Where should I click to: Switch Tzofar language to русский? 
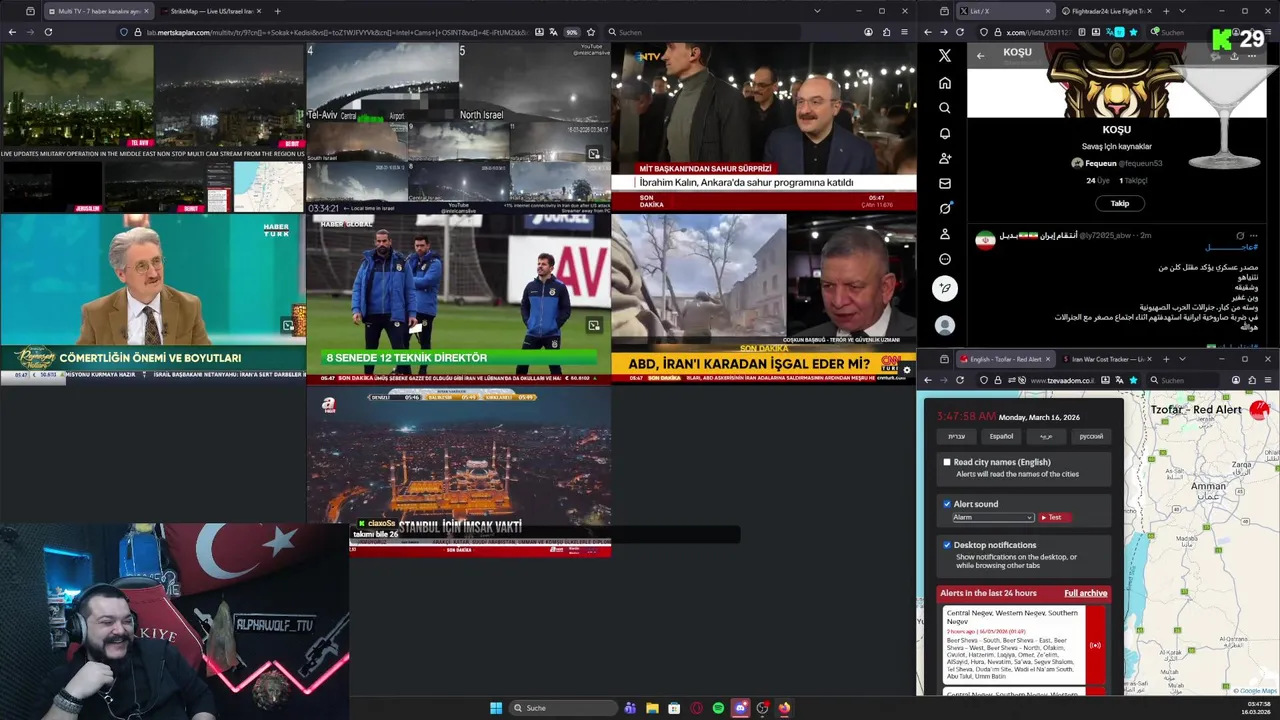pos(1091,436)
